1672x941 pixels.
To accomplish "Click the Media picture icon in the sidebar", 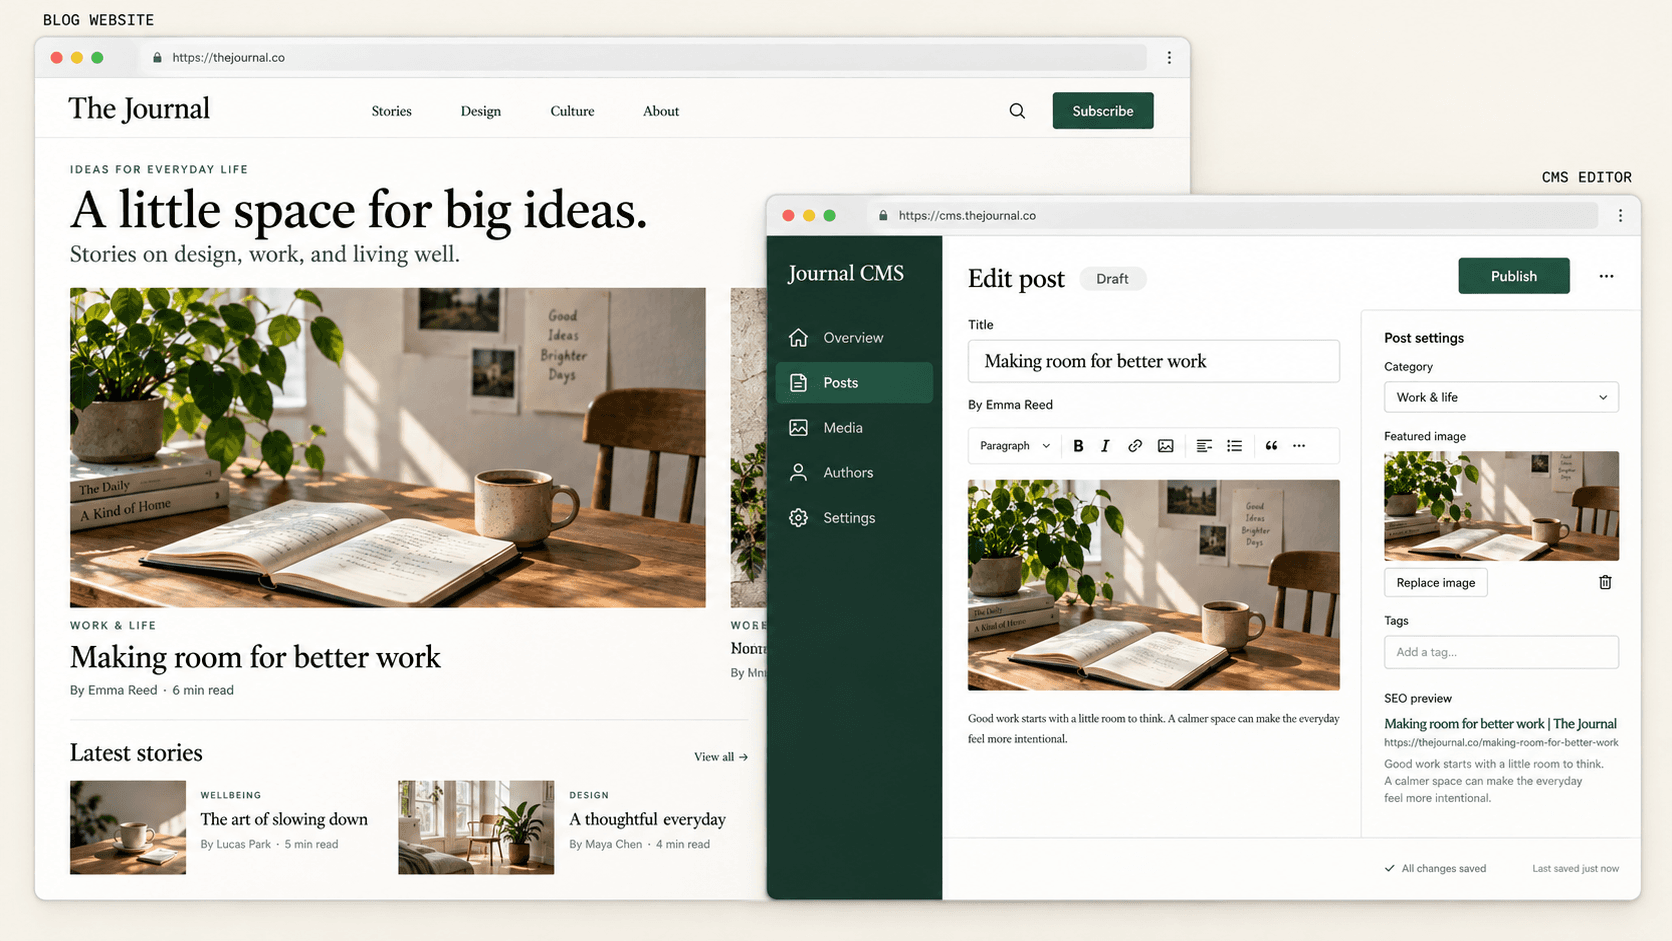I will tap(798, 428).
